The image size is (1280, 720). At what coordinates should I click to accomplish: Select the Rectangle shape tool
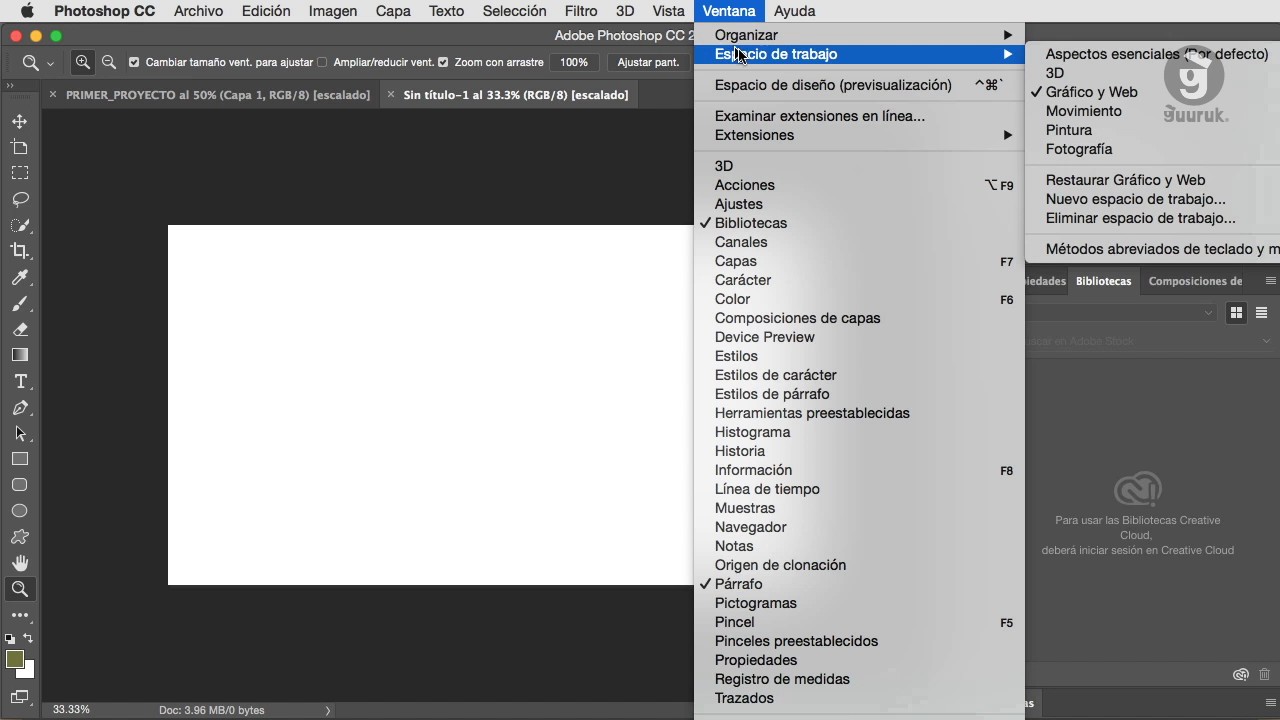(20, 459)
